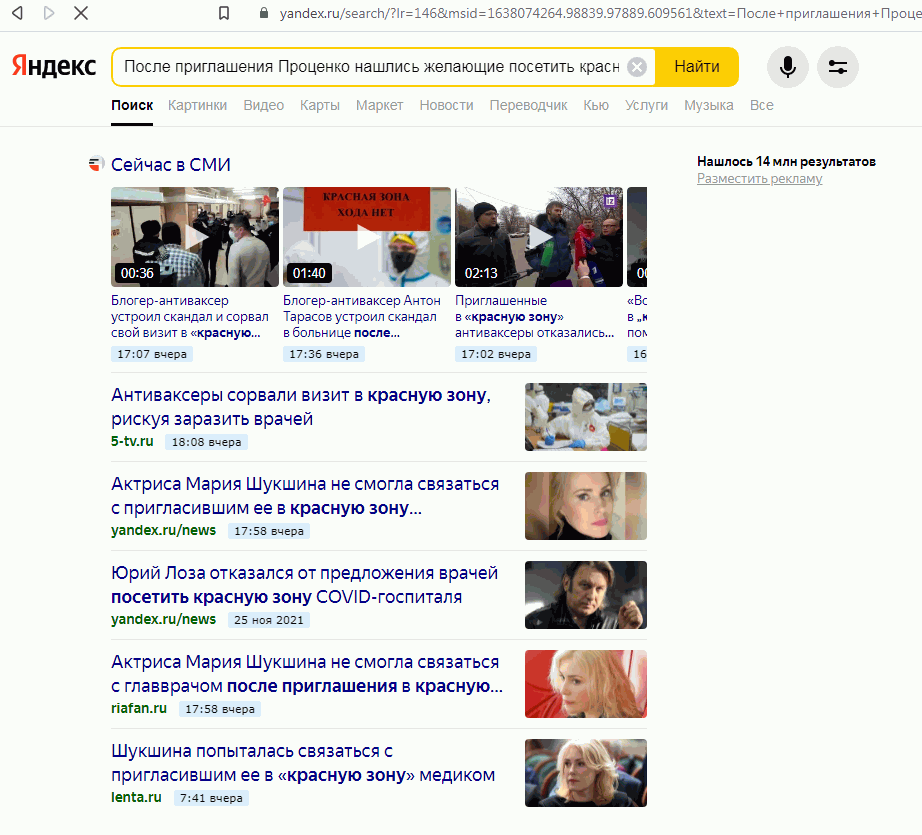Play the 02:13 video thumbnail
Screen dimensions: 922x835
tap(539, 237)
